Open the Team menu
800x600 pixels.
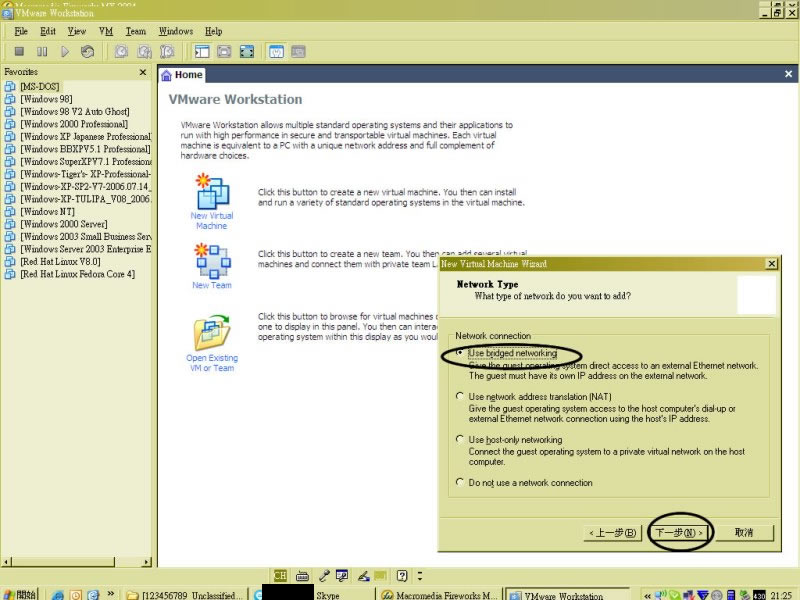click(136, 31)
